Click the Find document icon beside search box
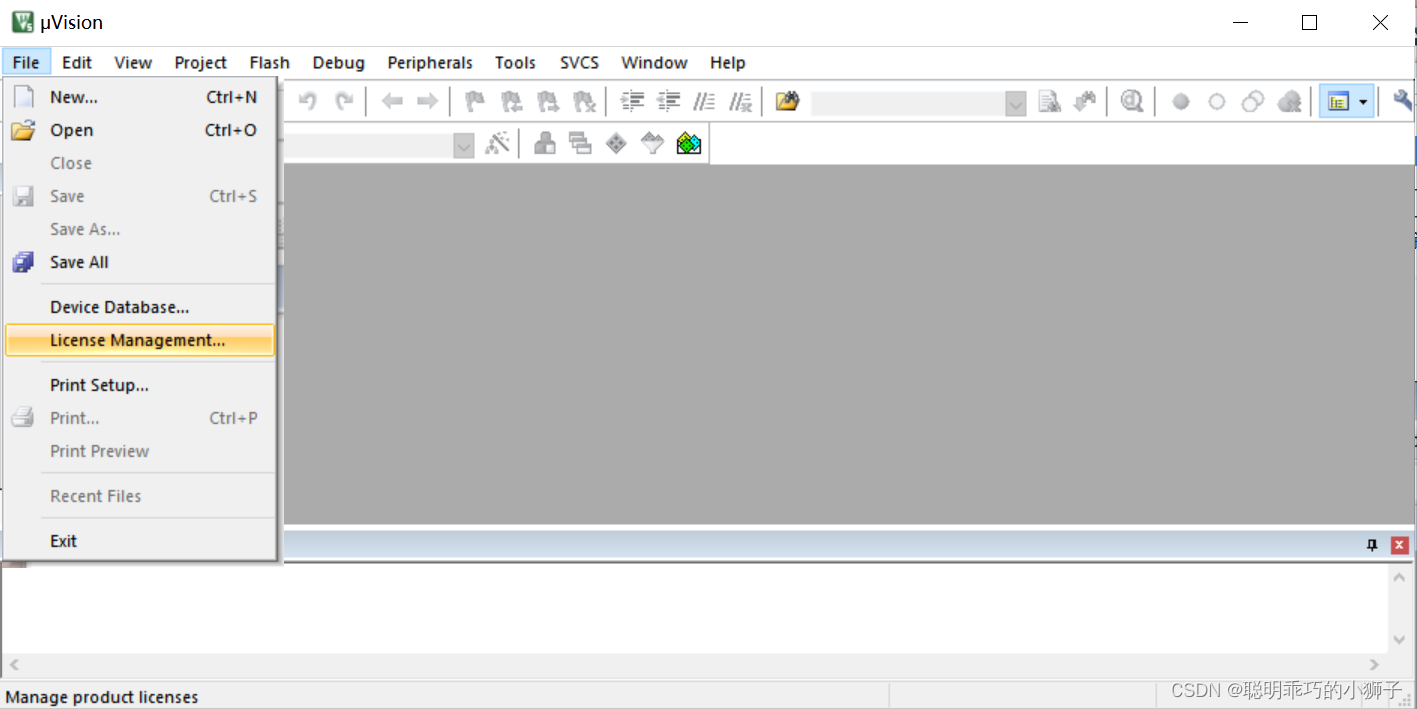The image size is (1417, 709). pos(1049,101)
